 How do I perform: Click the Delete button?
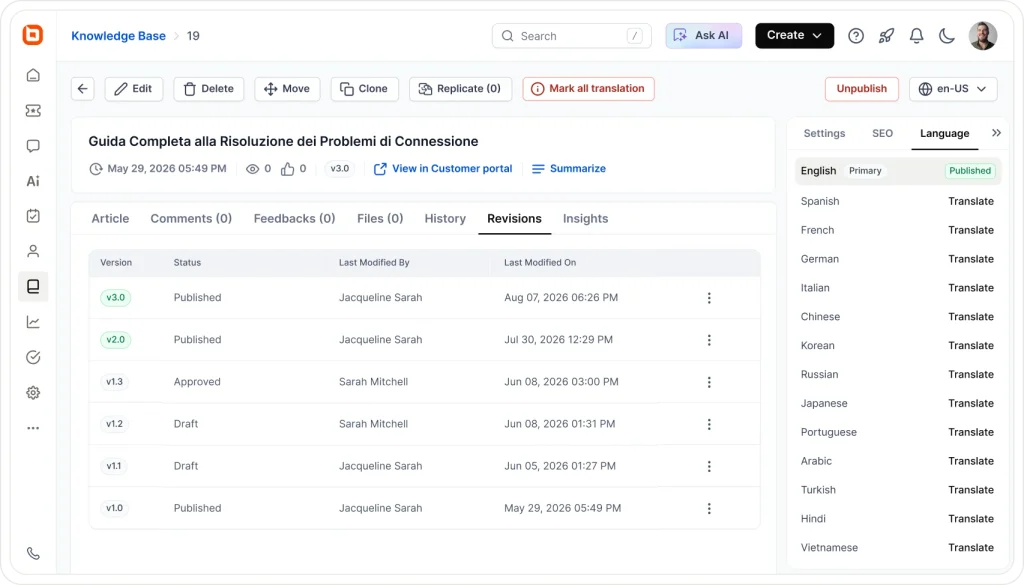(x=208, y=89)
